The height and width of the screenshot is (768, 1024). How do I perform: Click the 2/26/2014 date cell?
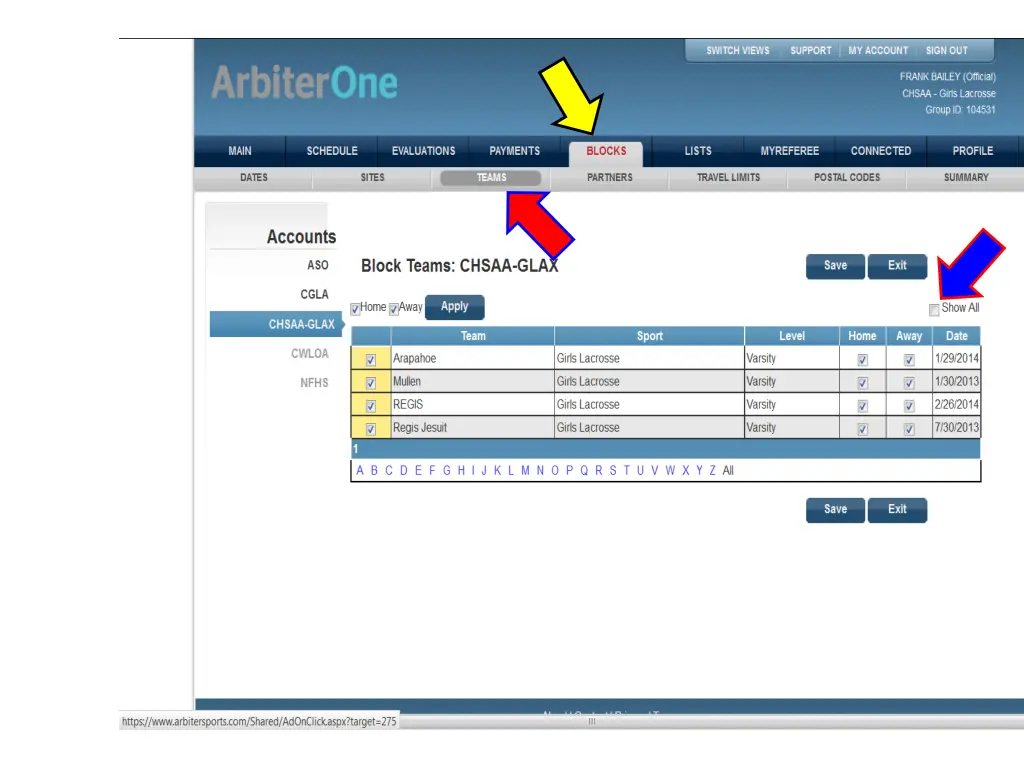click(x=957, y=404)
